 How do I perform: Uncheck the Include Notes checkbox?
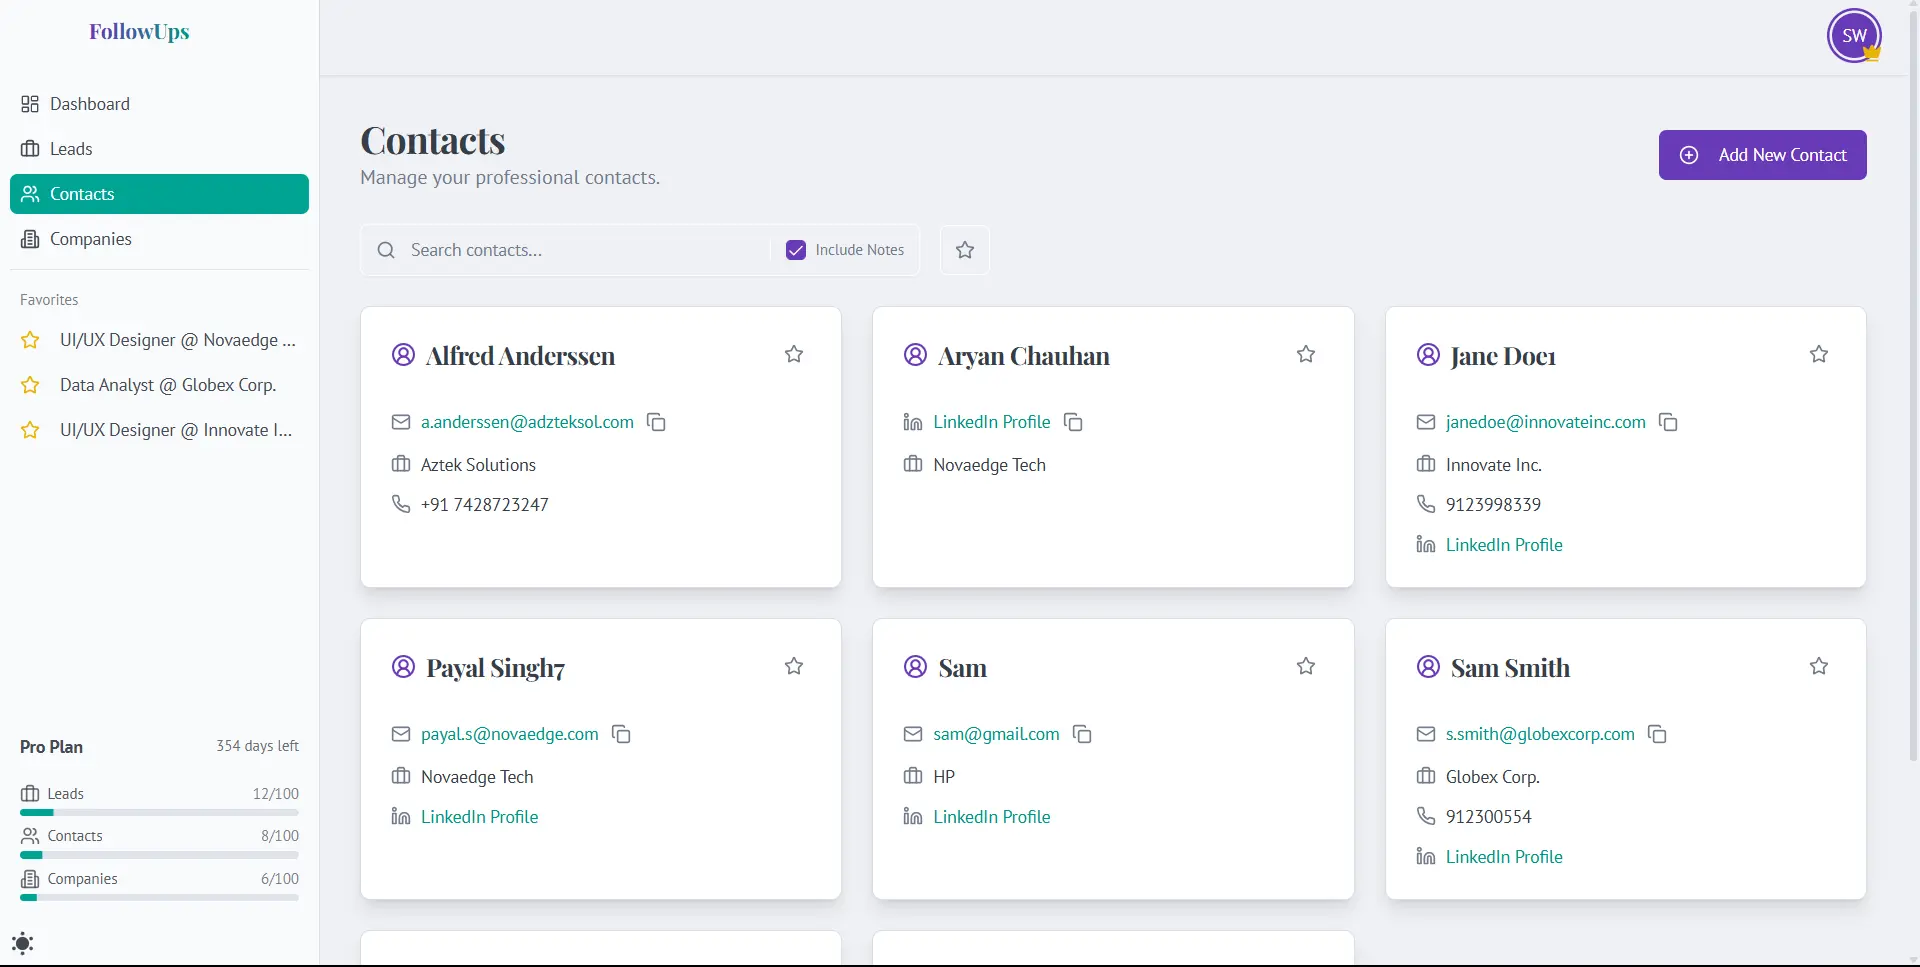(x=796, y=250)
